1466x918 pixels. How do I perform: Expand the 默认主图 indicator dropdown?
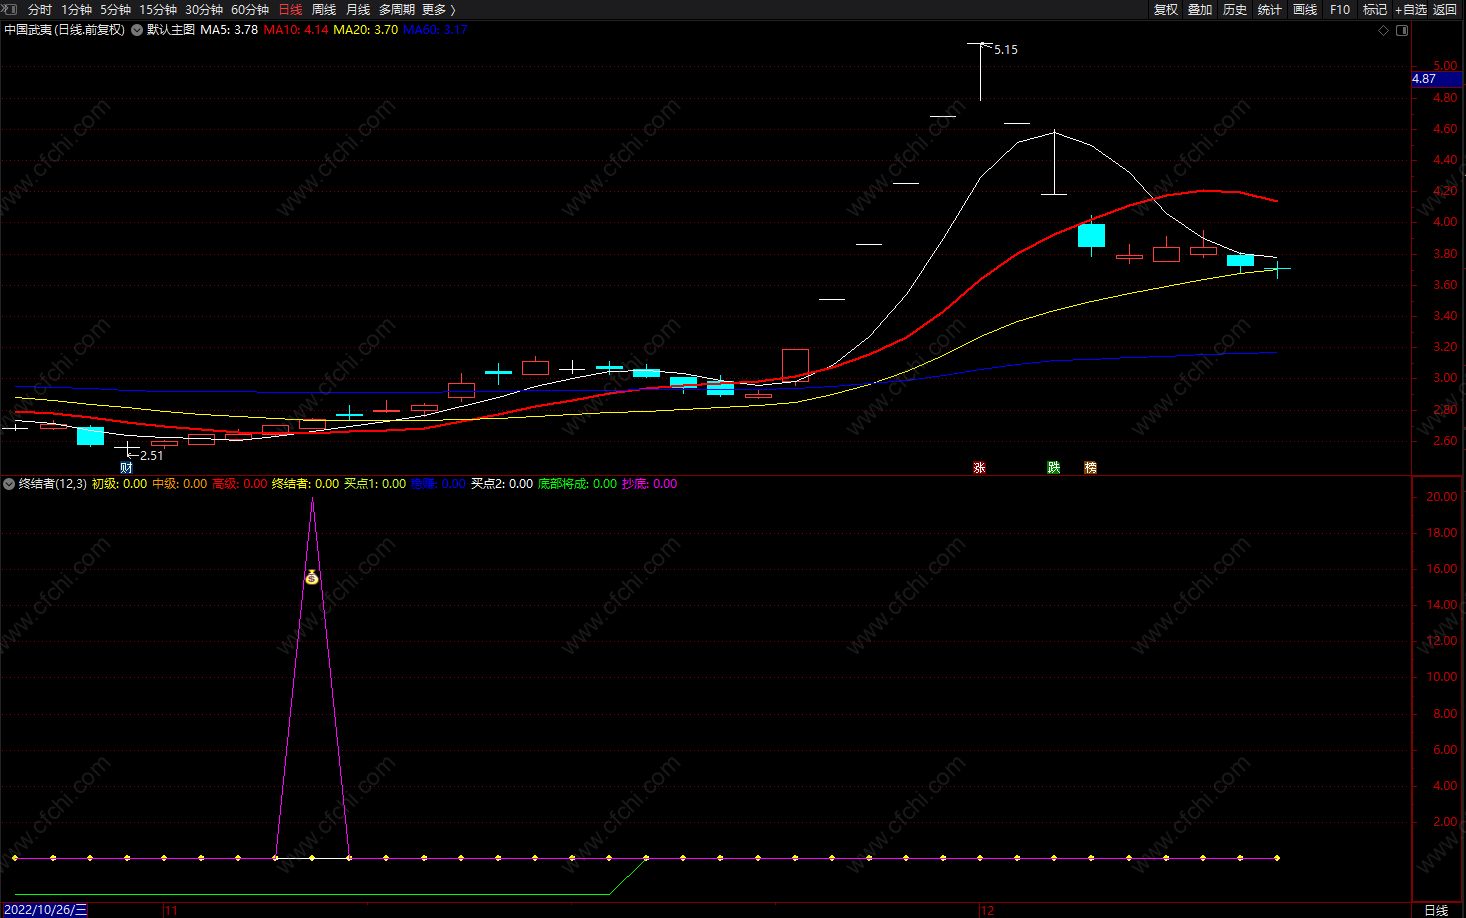tap(137, 30)
